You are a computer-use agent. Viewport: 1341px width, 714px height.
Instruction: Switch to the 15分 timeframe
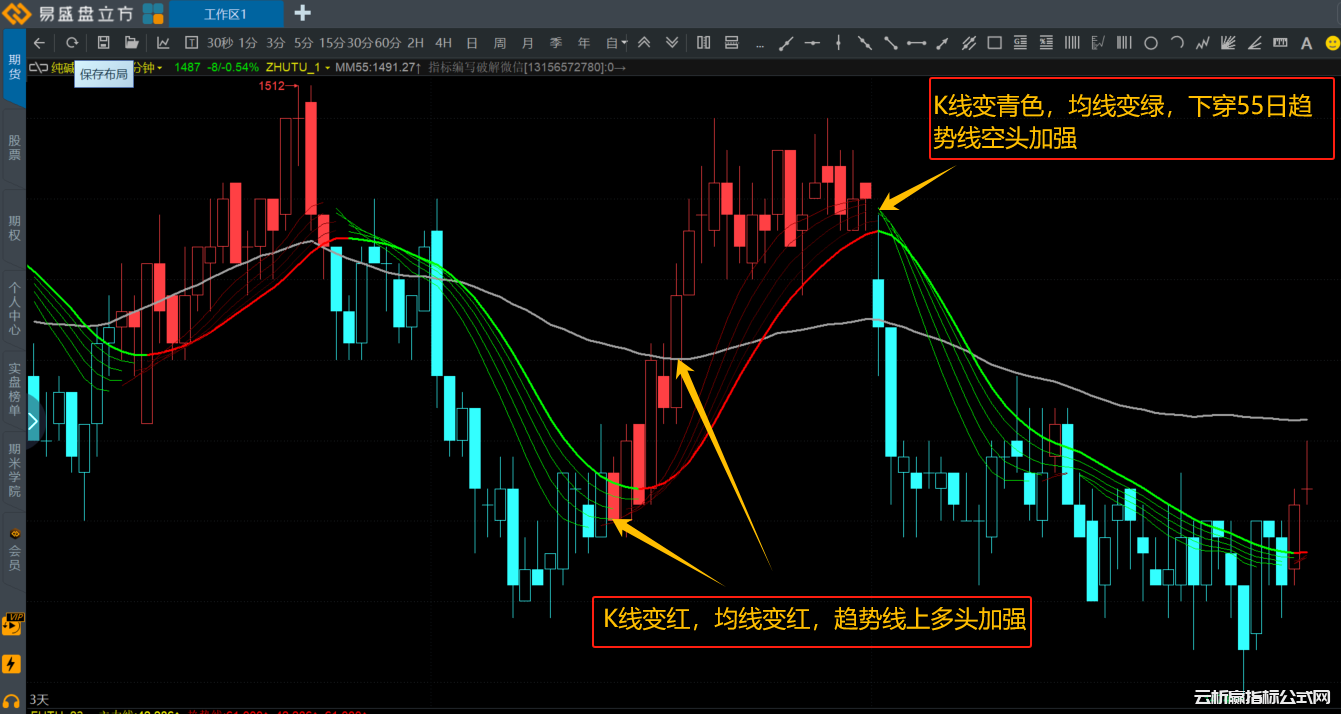coord(332,43)
